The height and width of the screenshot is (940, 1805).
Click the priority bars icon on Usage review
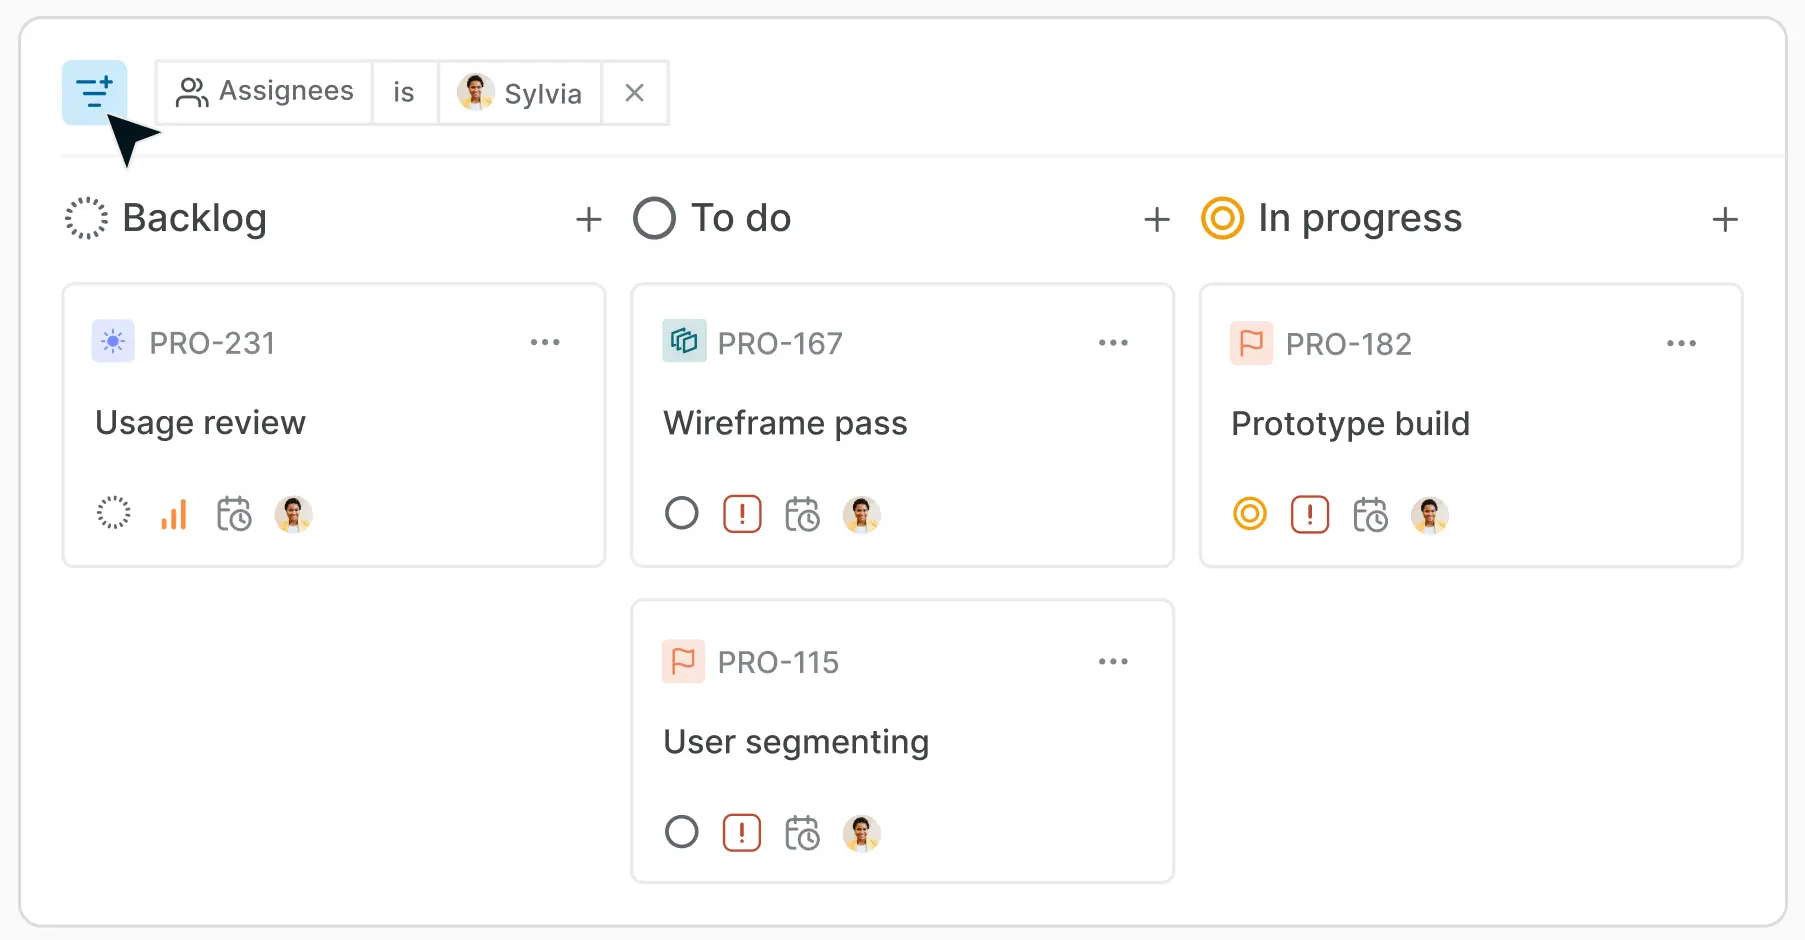coord(174,515)
